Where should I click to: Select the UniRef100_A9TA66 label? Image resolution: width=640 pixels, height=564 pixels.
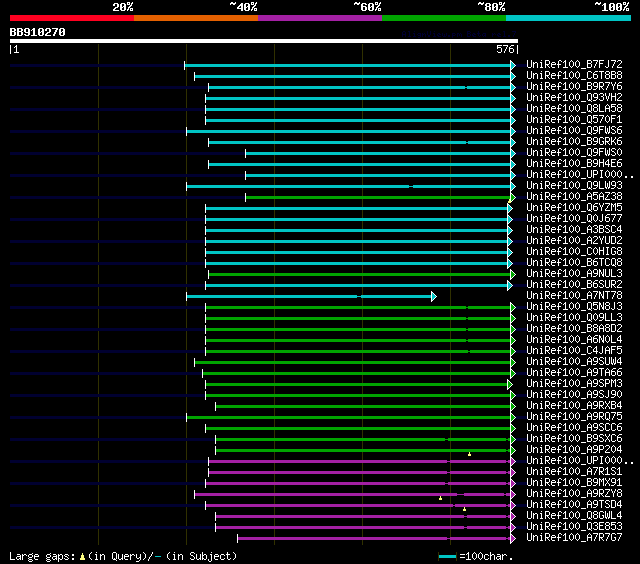574,373
